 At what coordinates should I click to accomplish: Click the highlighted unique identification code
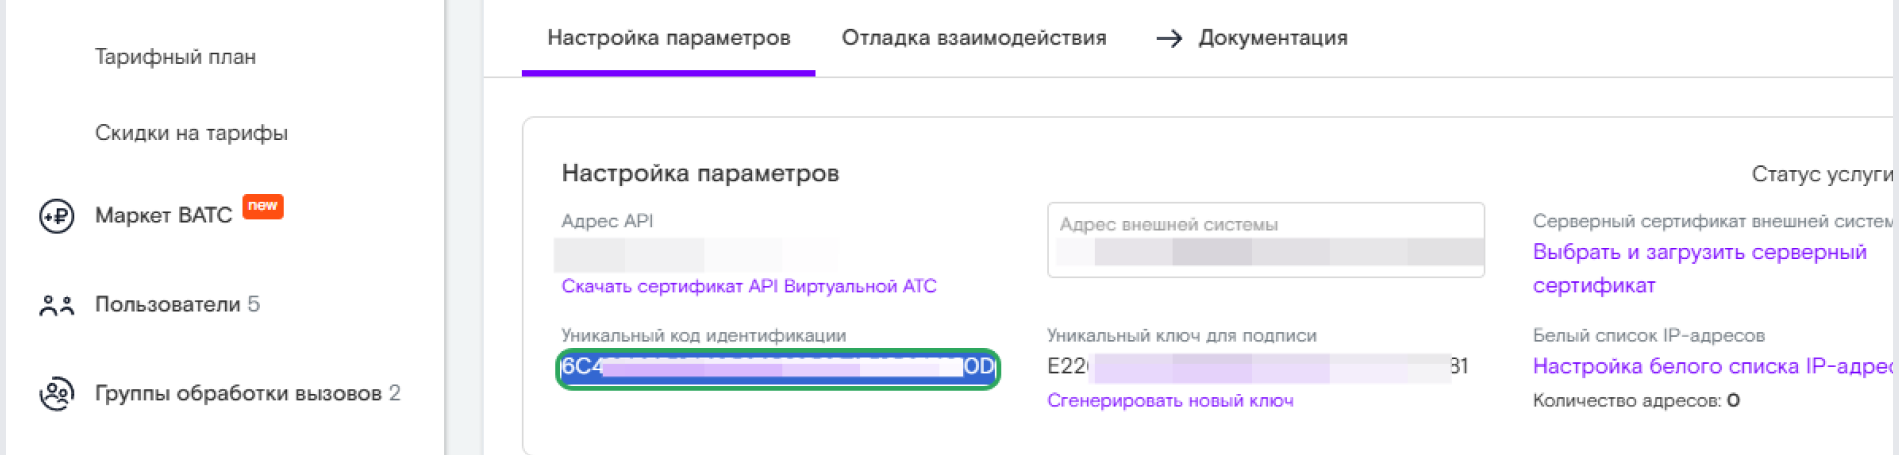point(777,368)
